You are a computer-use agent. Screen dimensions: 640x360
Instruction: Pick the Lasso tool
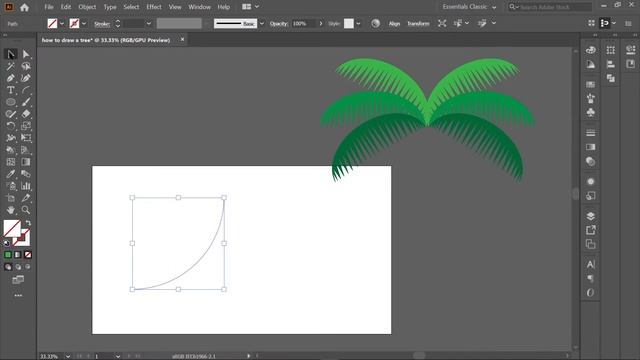pos(26,66)
